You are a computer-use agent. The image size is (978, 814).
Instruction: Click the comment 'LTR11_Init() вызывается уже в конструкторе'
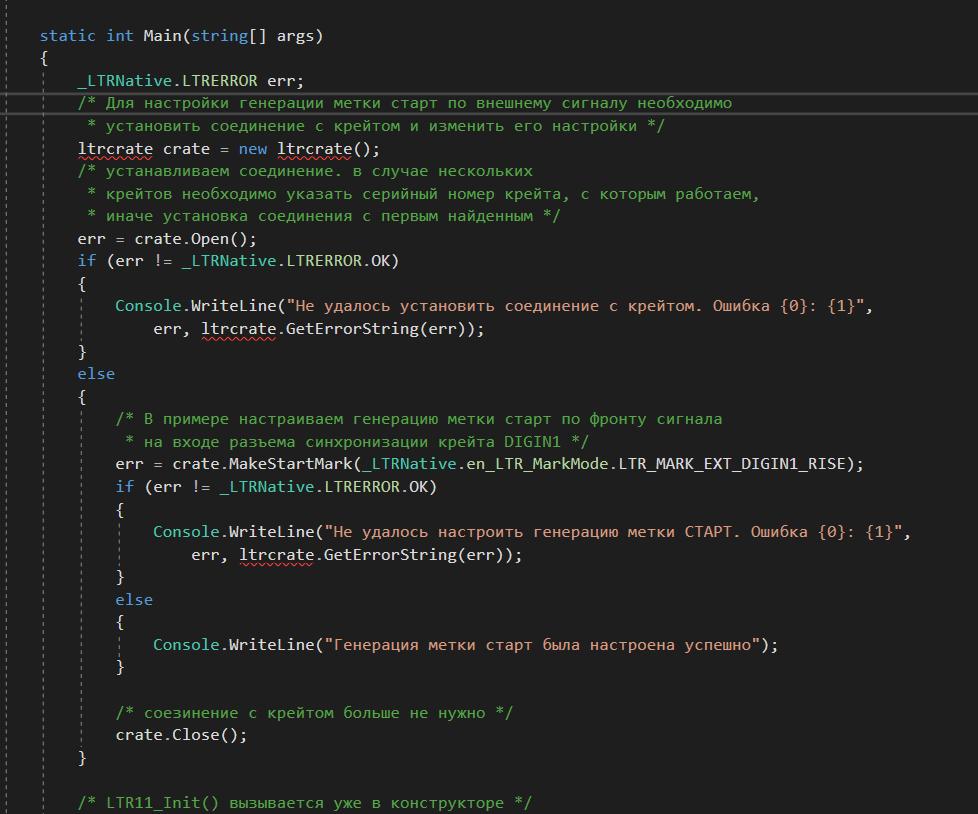pyautogui.click(x=304, y=803)
